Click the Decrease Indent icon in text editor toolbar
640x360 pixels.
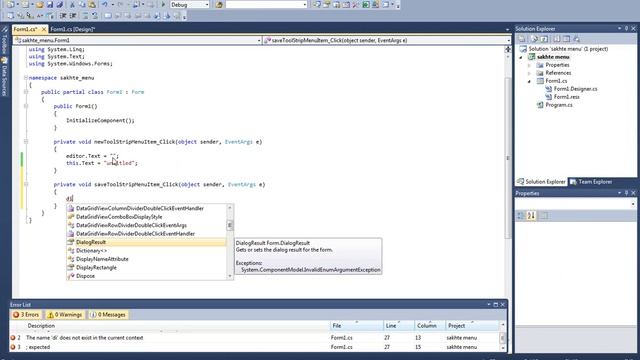click(63, 16)
